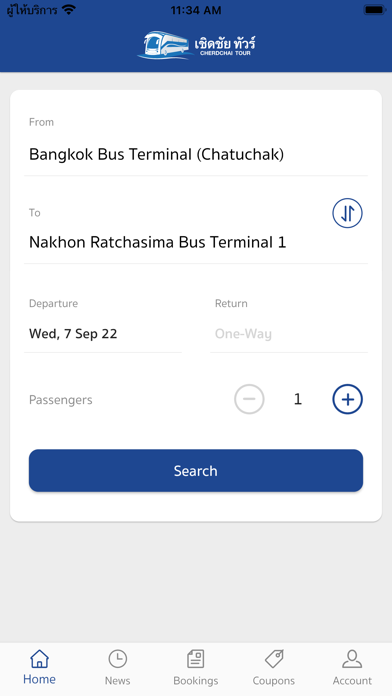Open Account via the person icon
392x696 pixels.
click(352, 659)
